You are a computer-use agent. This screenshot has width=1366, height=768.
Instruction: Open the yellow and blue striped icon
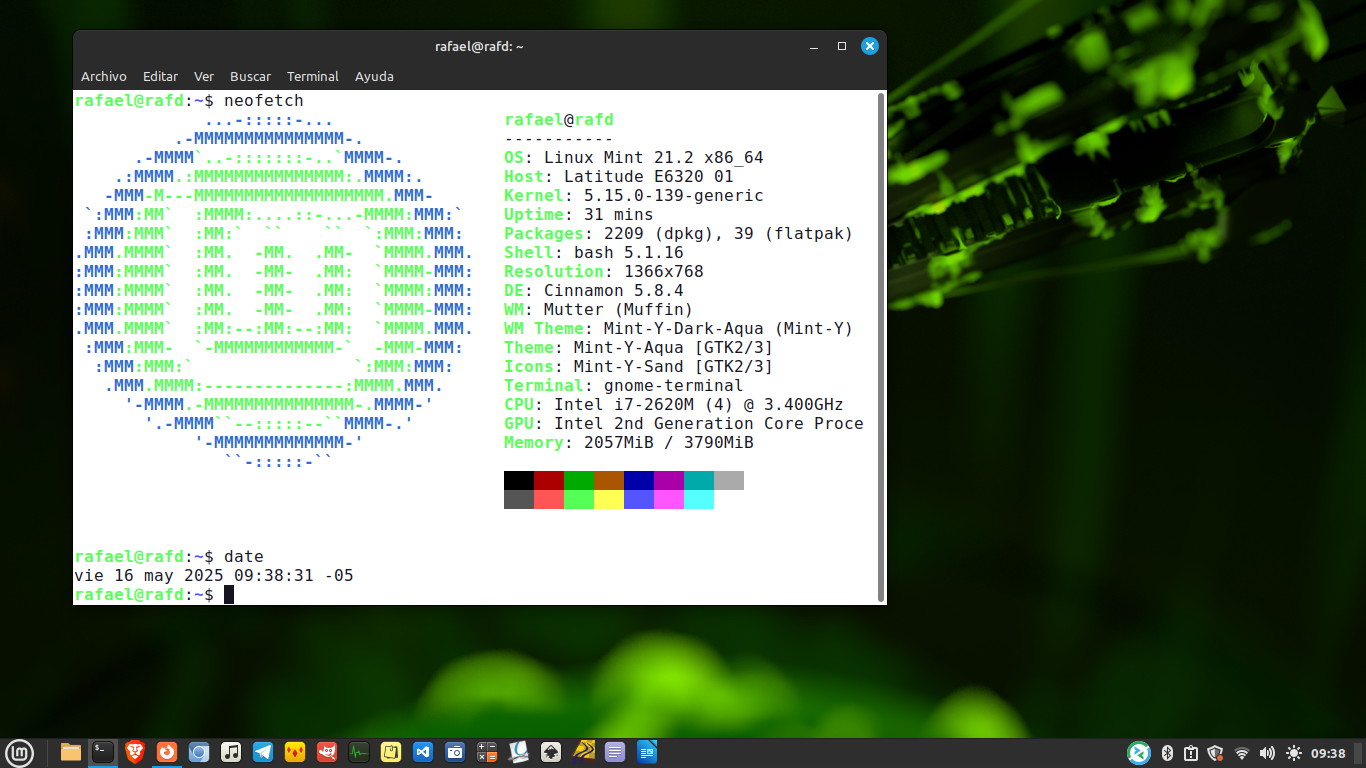583,752
